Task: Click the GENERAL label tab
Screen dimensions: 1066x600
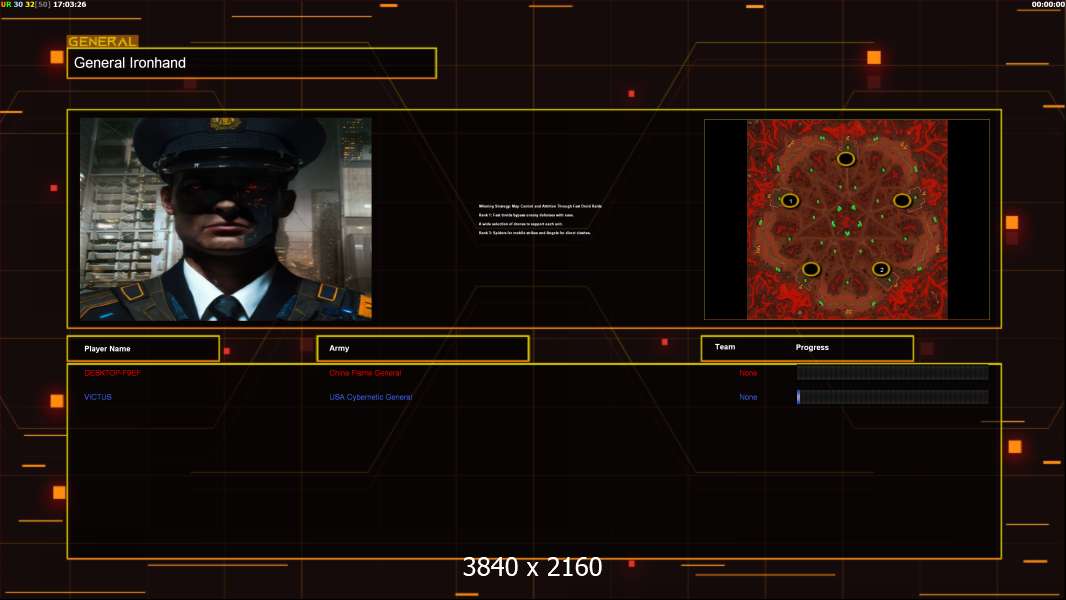Action: click(103, 41)
